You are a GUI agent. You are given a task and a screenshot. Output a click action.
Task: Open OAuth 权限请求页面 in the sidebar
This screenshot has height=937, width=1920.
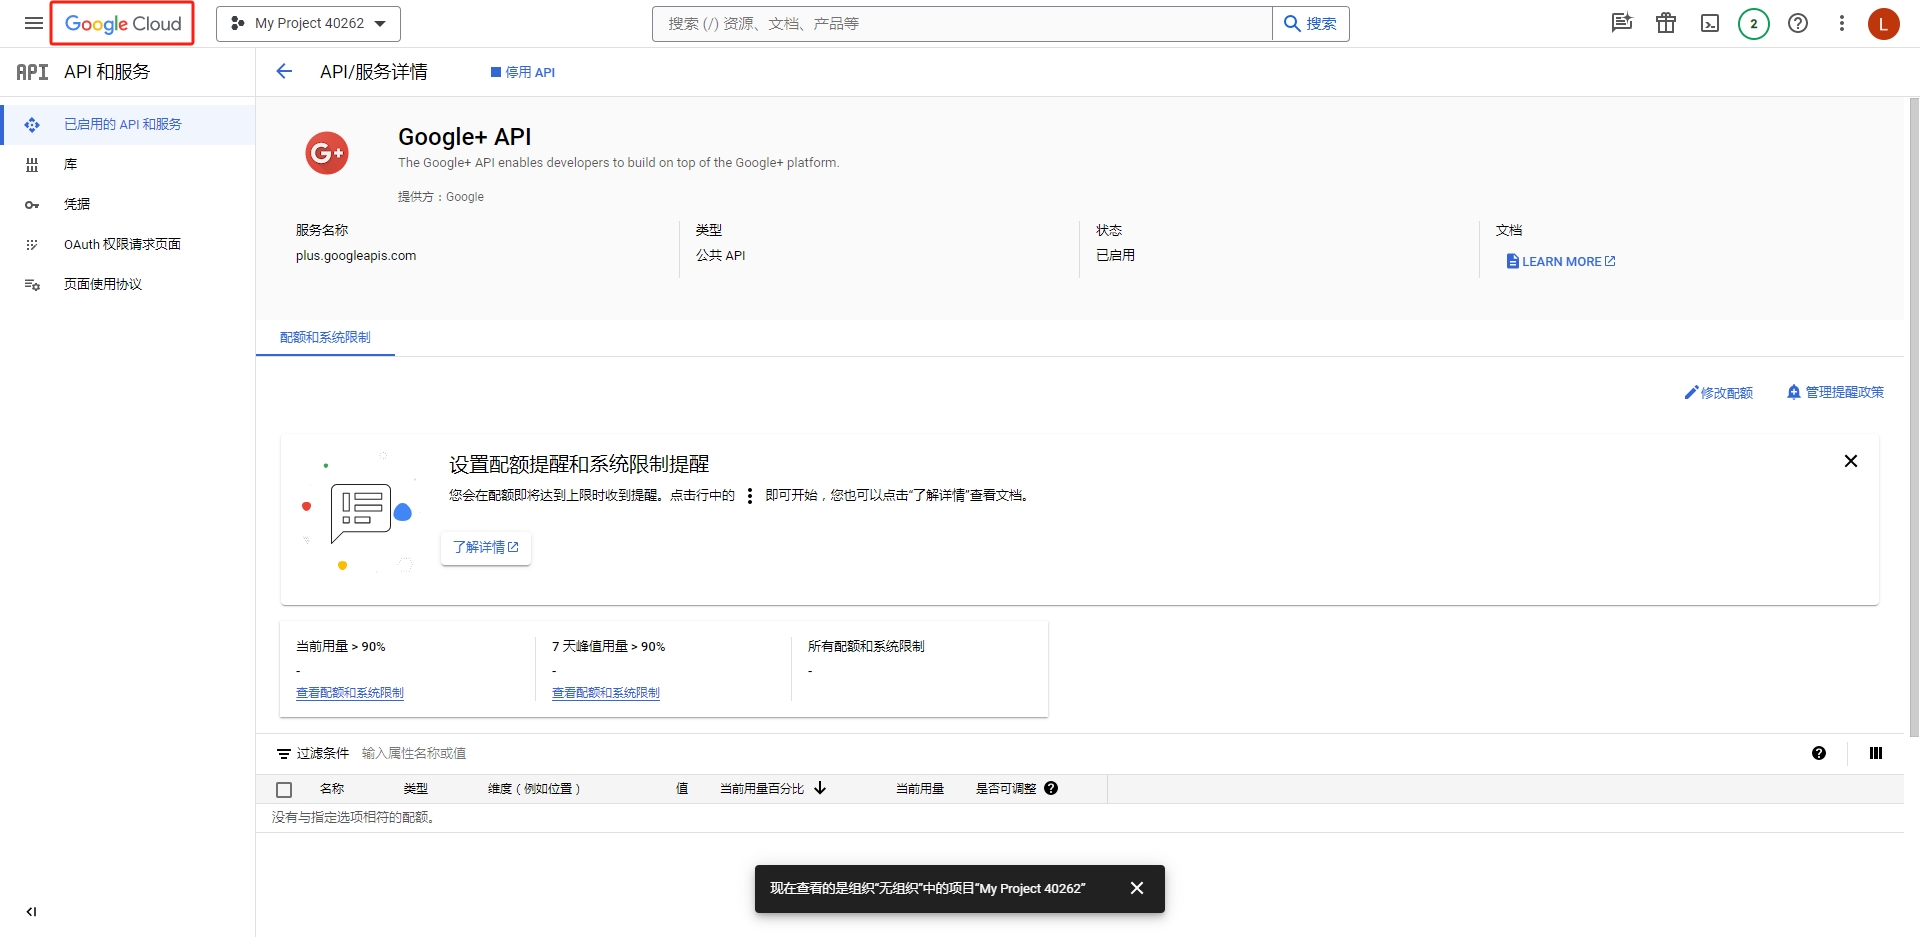128,244
